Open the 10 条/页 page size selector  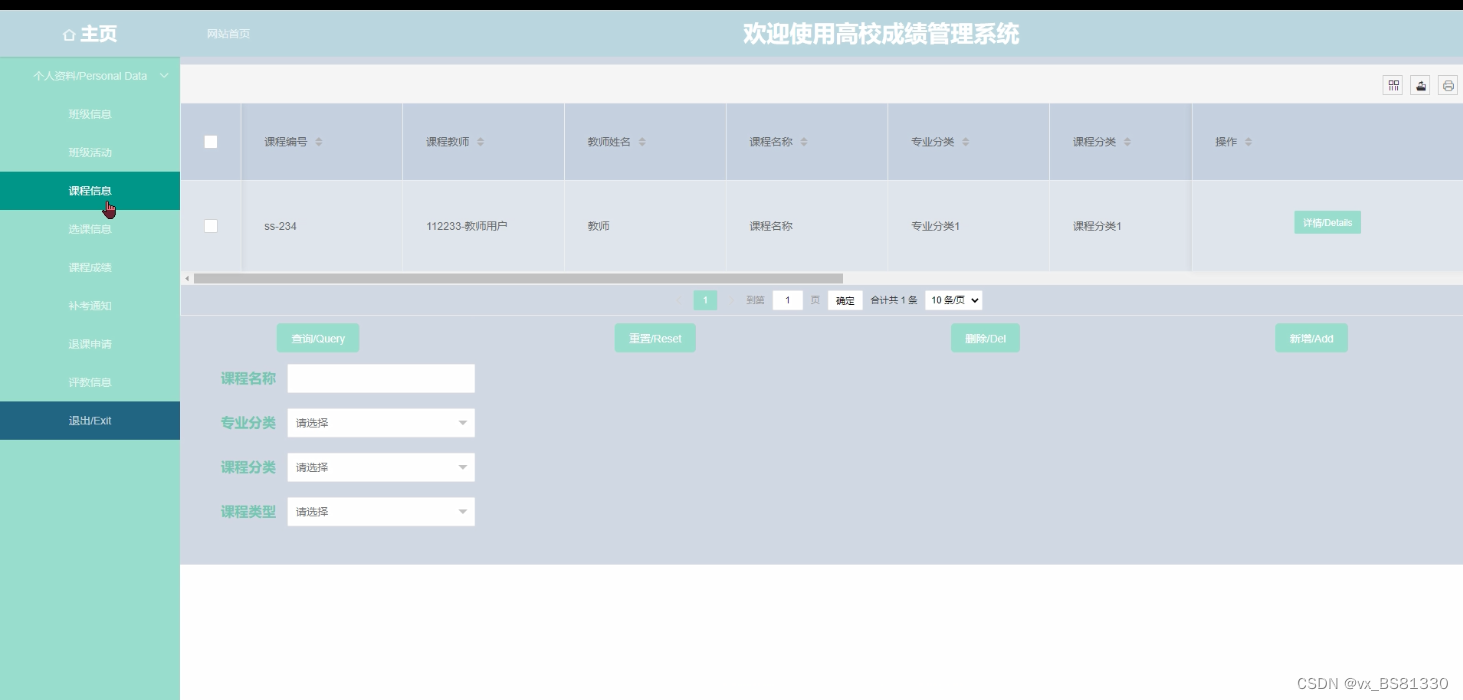953,300
